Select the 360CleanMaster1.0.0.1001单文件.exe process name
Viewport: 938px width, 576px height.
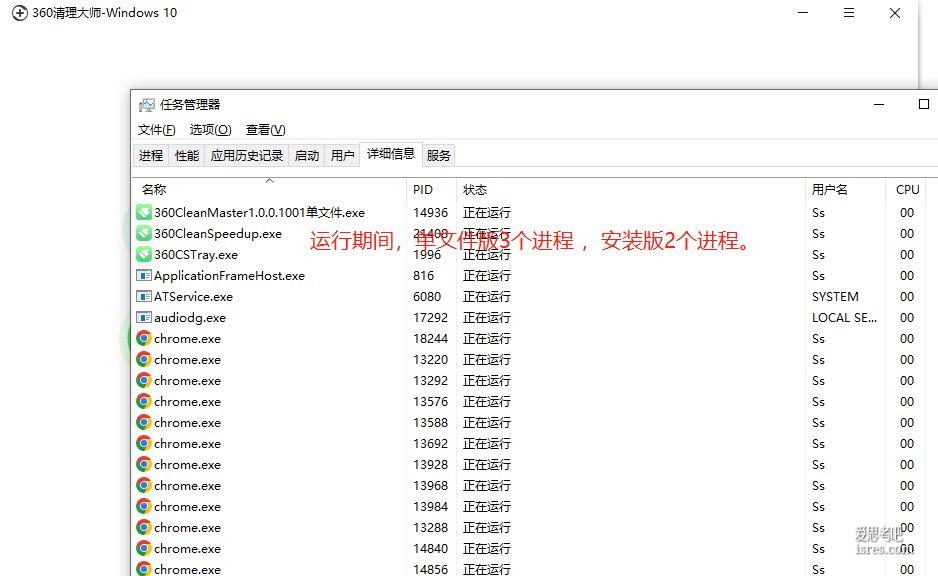(260, 212)
